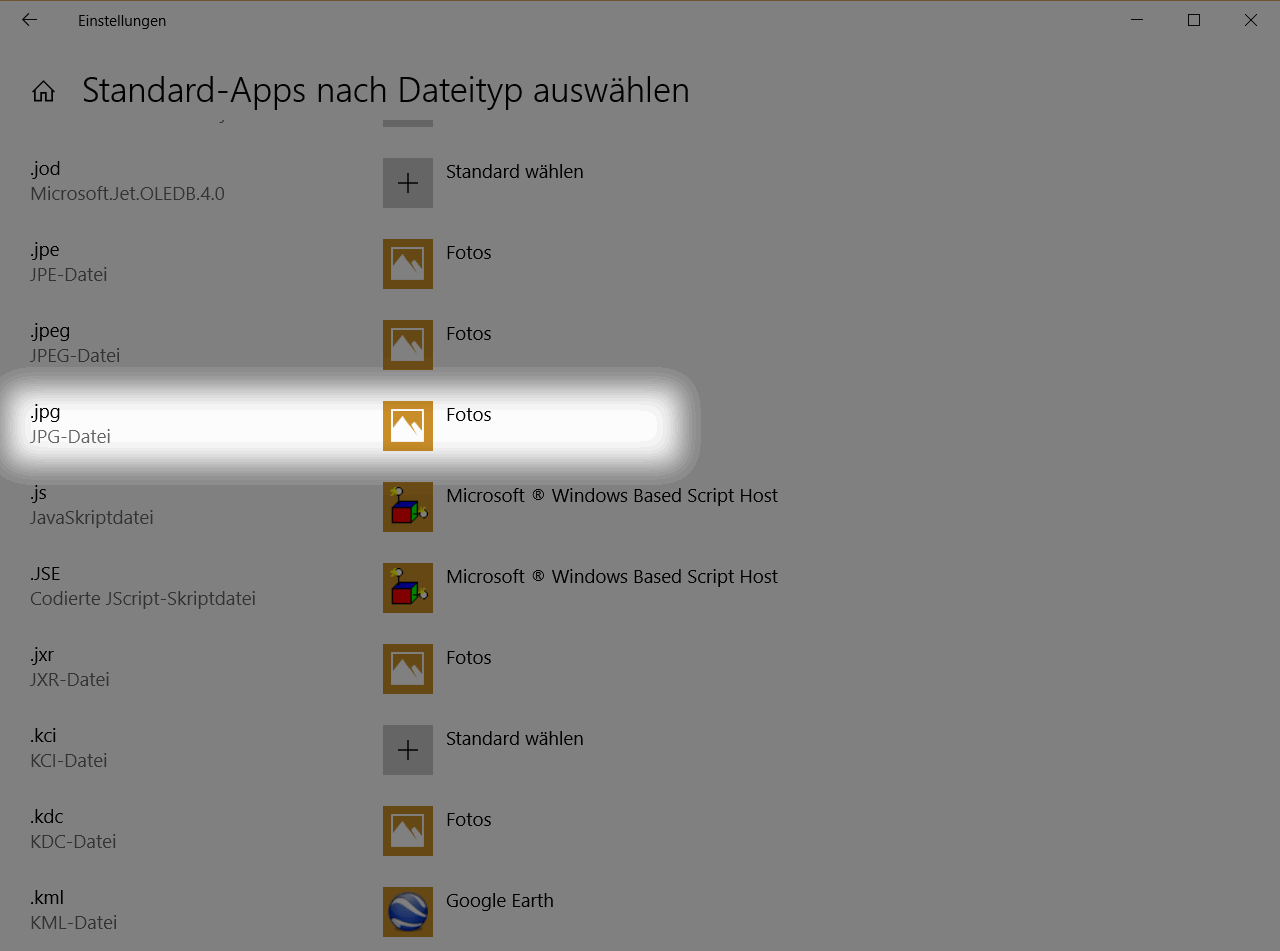Screen dimensions: 1280x951
Task: Select the .jpe extension text
Action: 45,250
